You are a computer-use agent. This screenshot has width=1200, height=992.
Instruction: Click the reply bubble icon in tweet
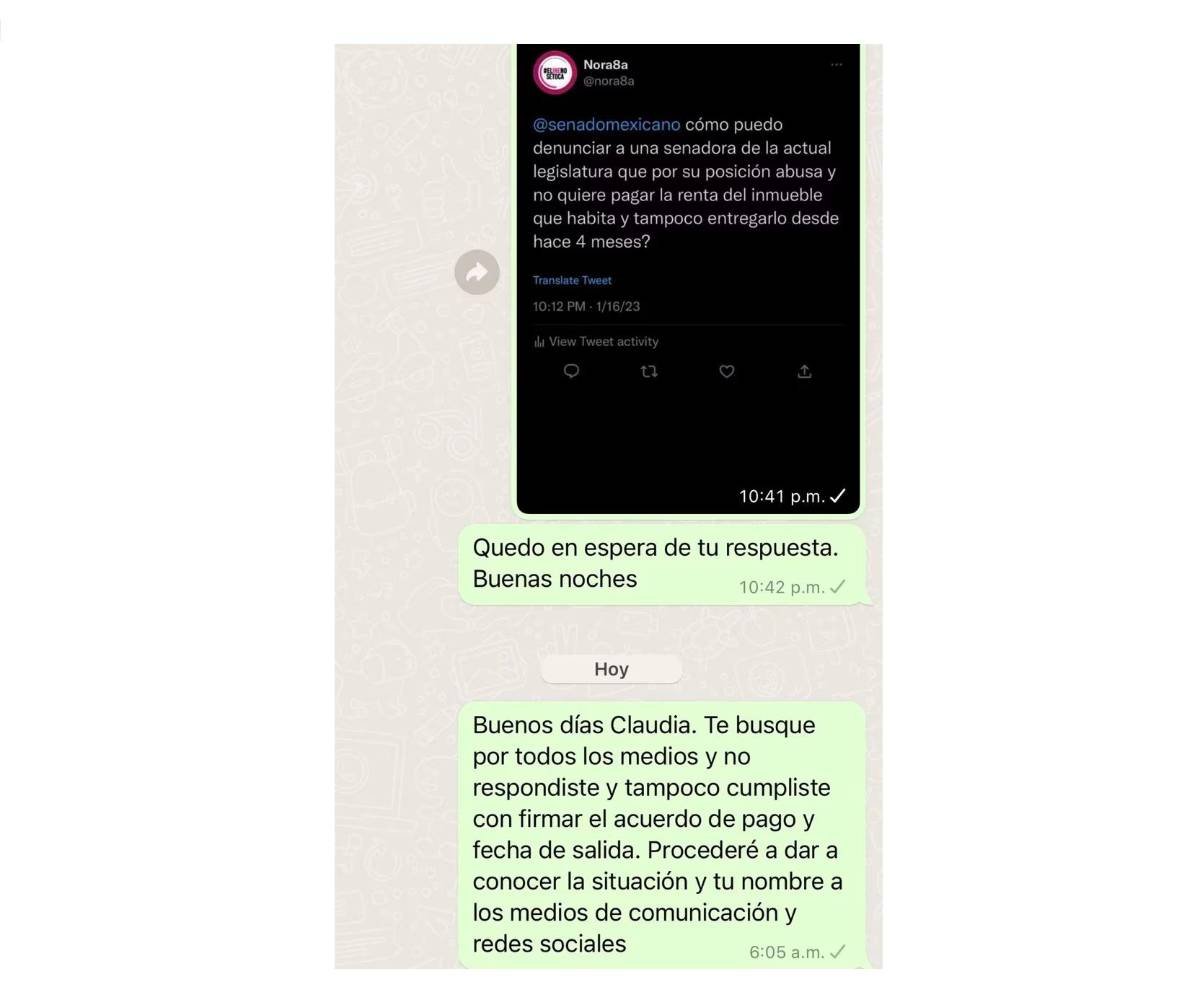(571, 371)
